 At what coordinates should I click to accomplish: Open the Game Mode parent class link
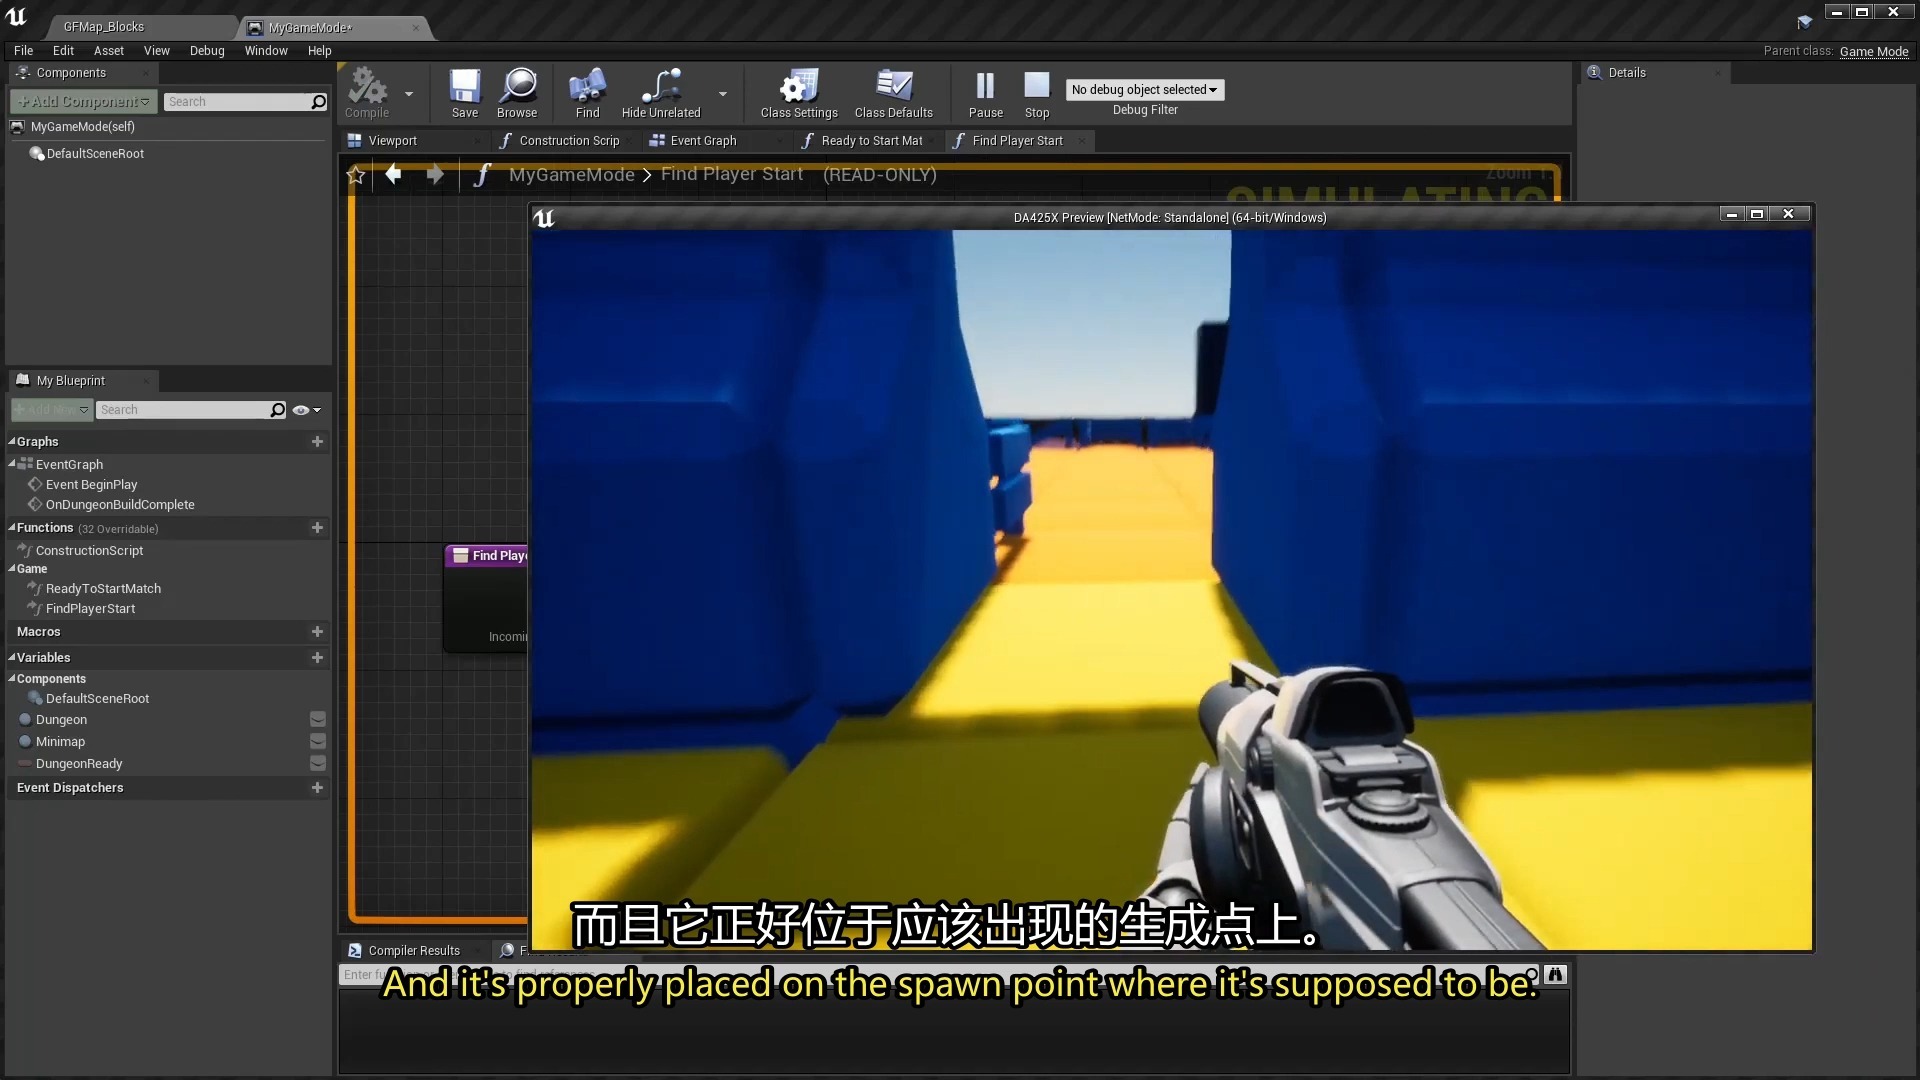1873,52
